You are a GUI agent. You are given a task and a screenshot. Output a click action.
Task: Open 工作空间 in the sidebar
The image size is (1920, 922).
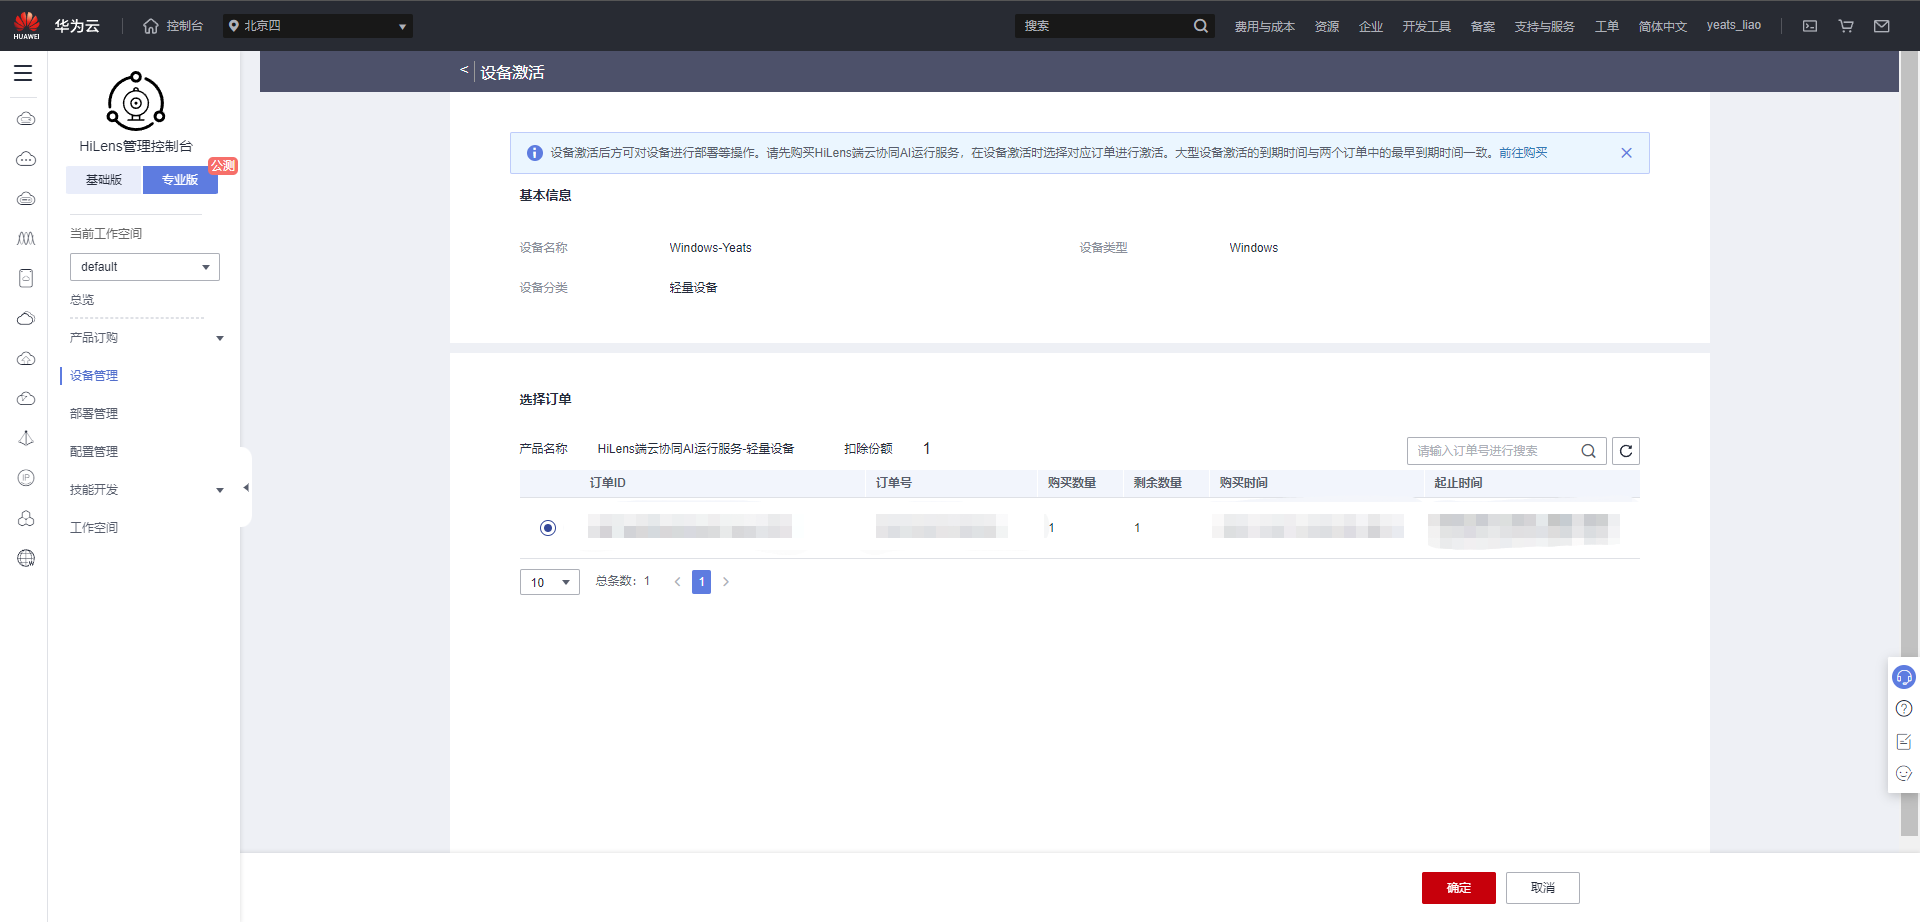click(94, 528)
